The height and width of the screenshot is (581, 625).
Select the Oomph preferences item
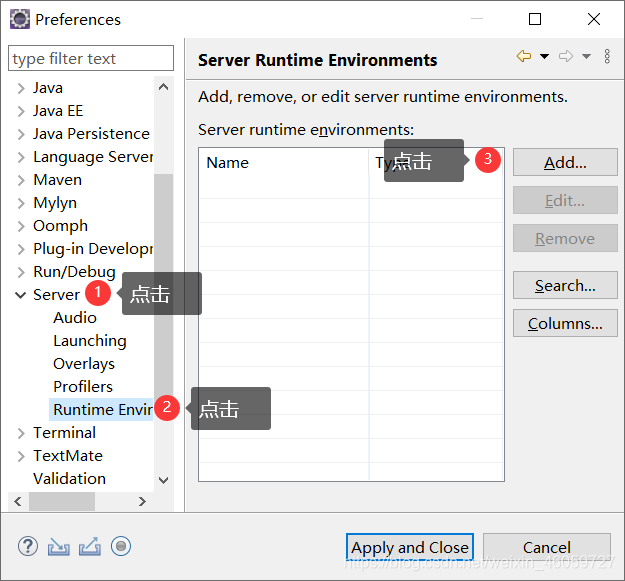[60, 226]
